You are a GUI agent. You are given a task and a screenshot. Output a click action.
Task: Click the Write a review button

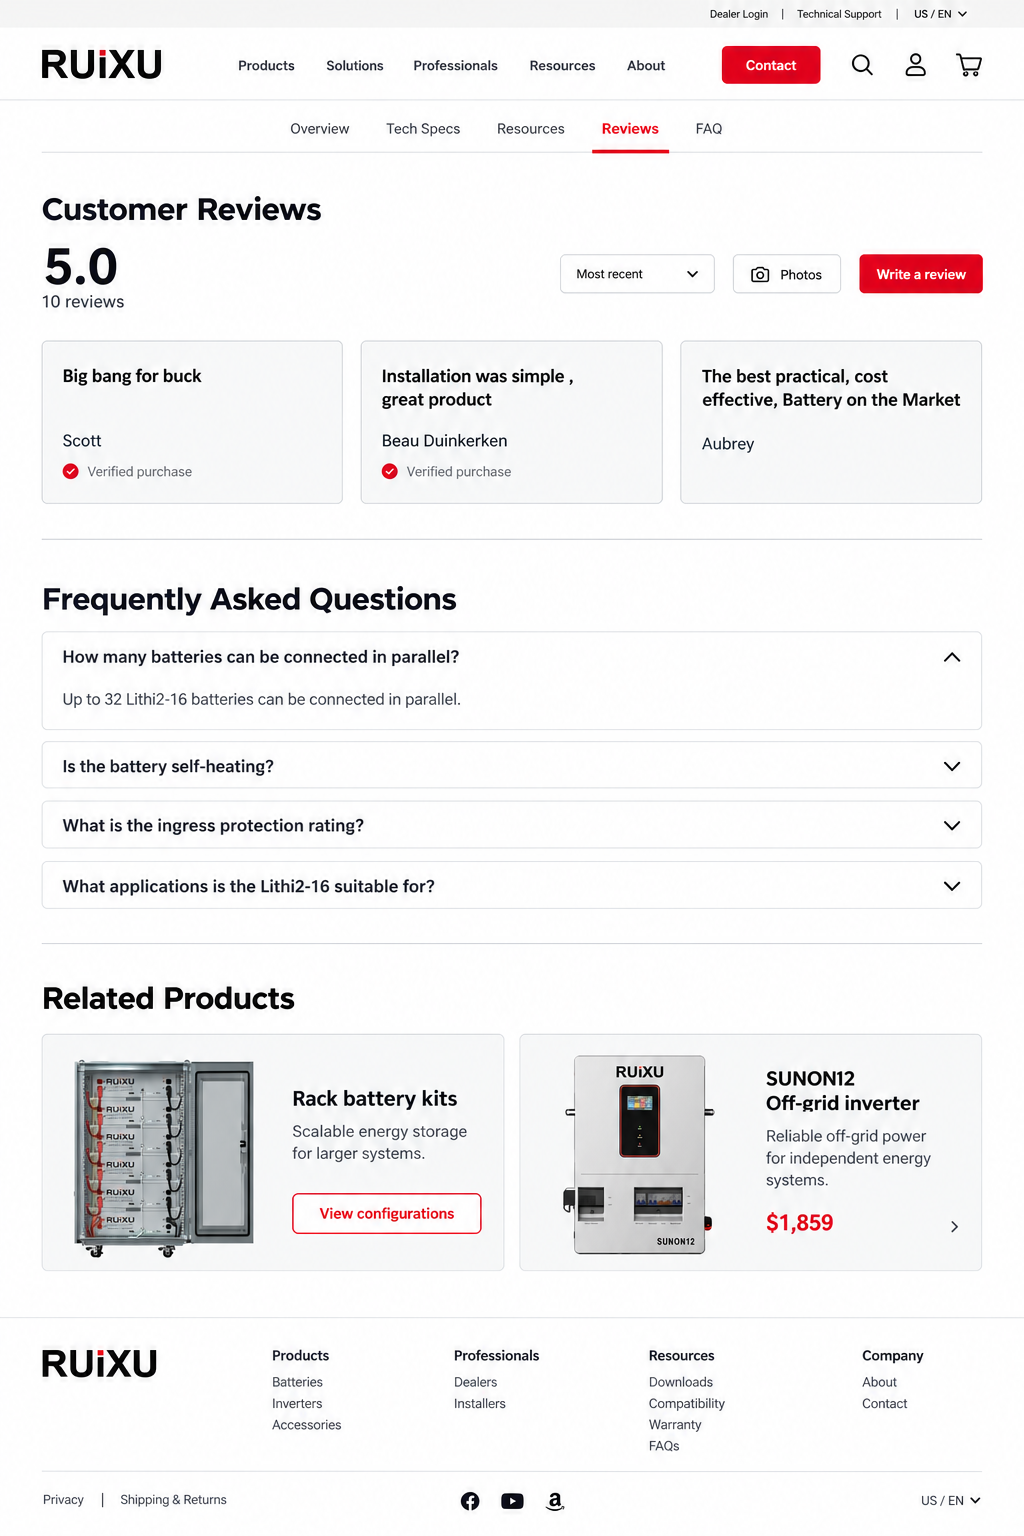pyautogui.click(x=921, y=274)
